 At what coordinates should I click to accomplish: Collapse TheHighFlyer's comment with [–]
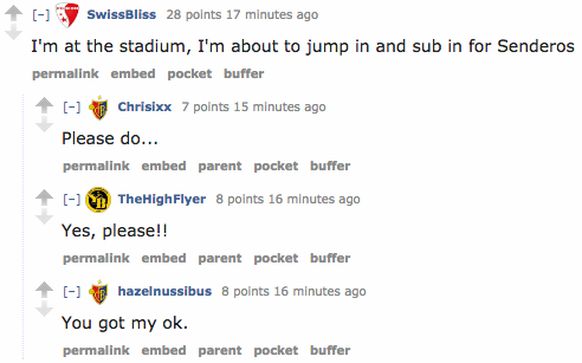point(72,199)
